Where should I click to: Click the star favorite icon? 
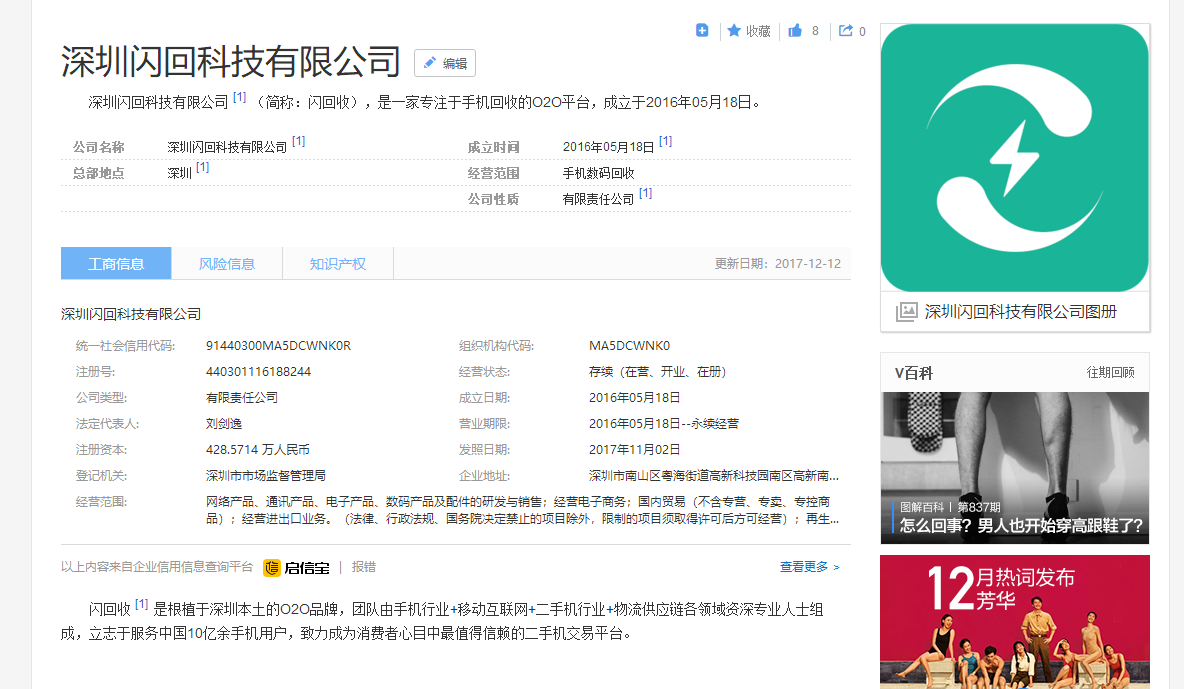pyautogui.click(x=734, y=30)
